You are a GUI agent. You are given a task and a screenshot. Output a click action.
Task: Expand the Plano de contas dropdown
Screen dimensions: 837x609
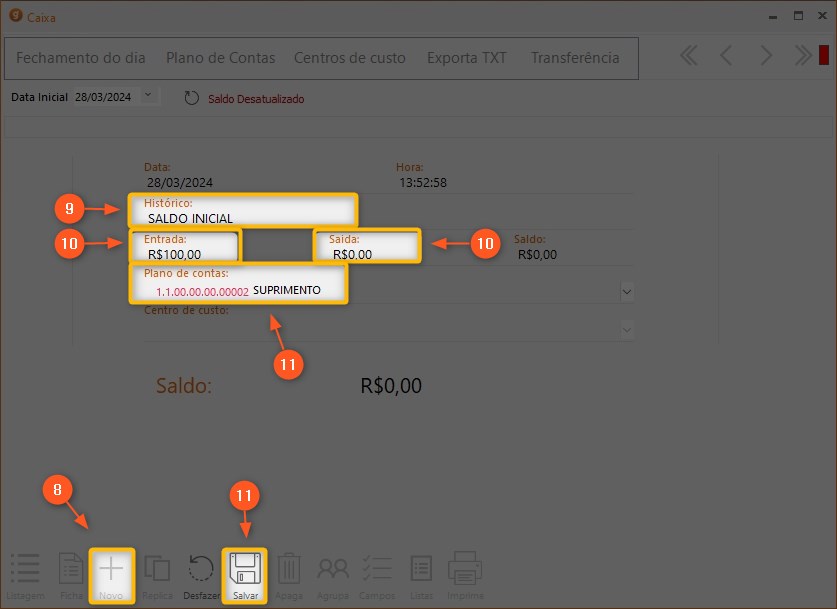tap(627, 291)
